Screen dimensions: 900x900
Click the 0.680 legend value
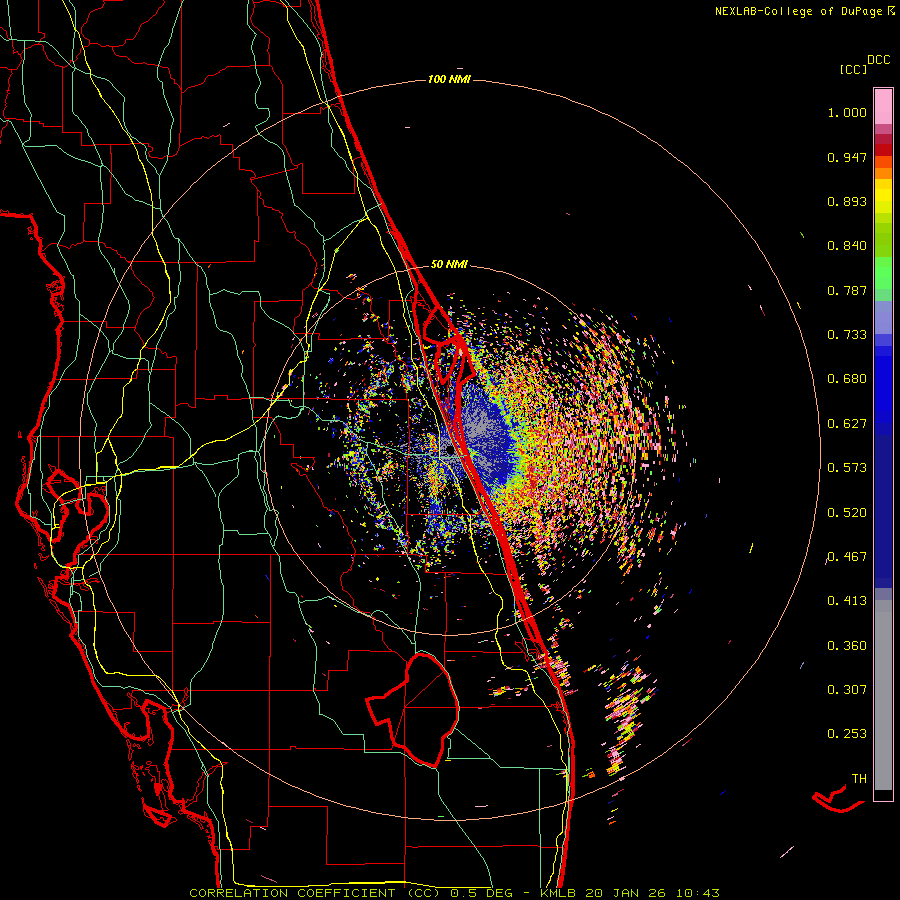(x=847, y=379)
